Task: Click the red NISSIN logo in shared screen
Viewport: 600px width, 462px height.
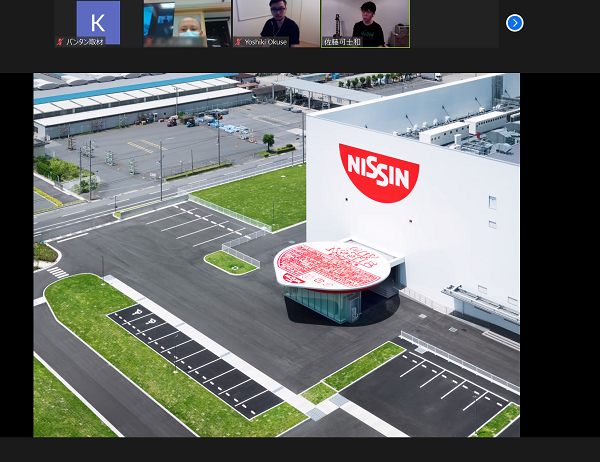Action: point(378,171)
